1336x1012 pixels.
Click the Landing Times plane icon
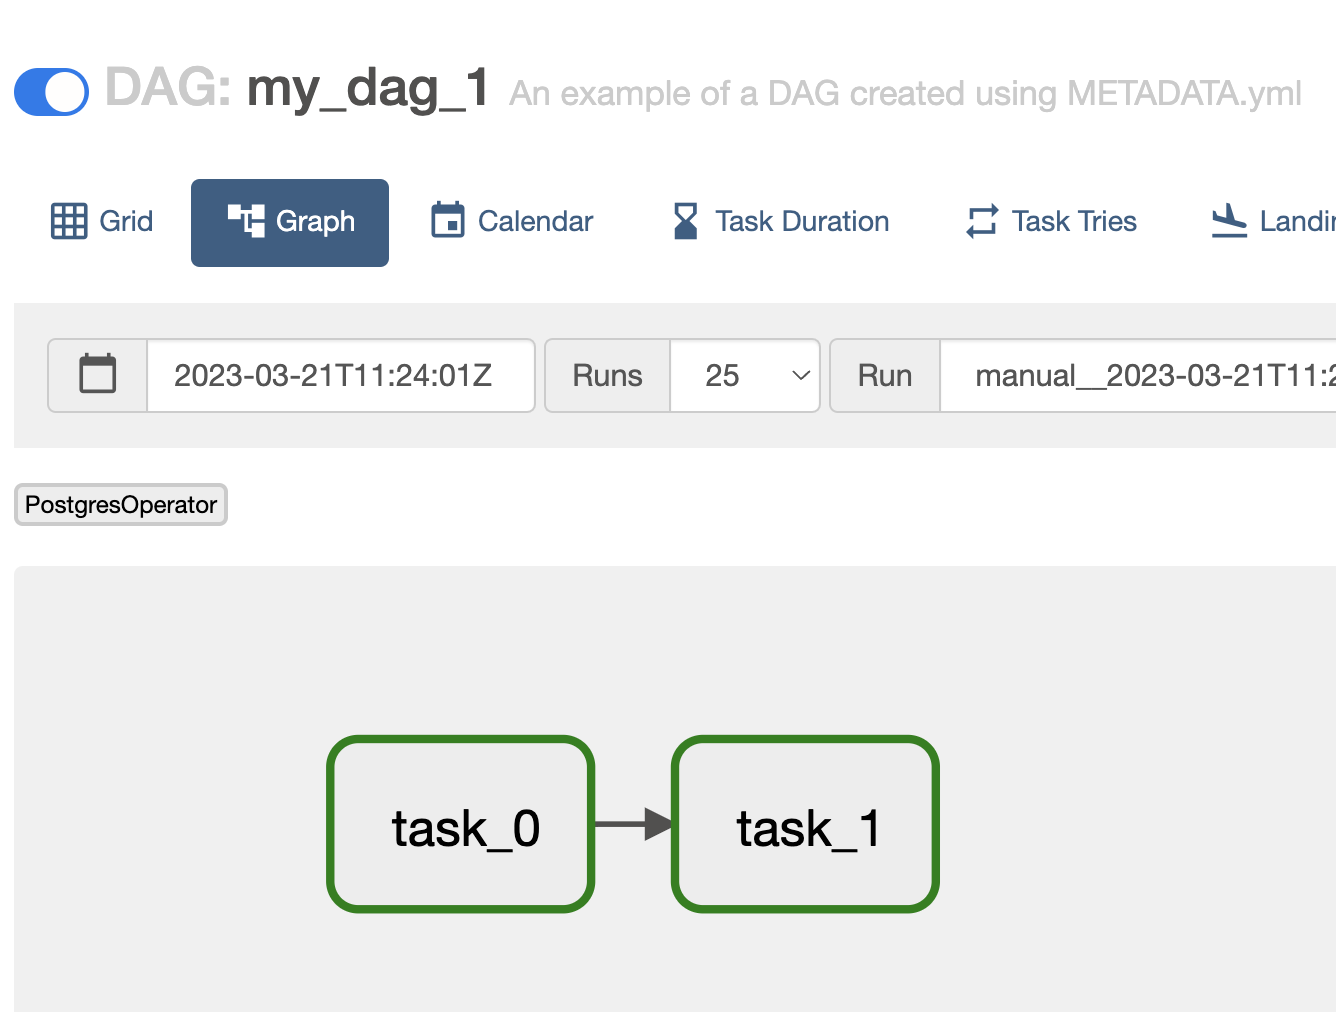pos(1229,220)
